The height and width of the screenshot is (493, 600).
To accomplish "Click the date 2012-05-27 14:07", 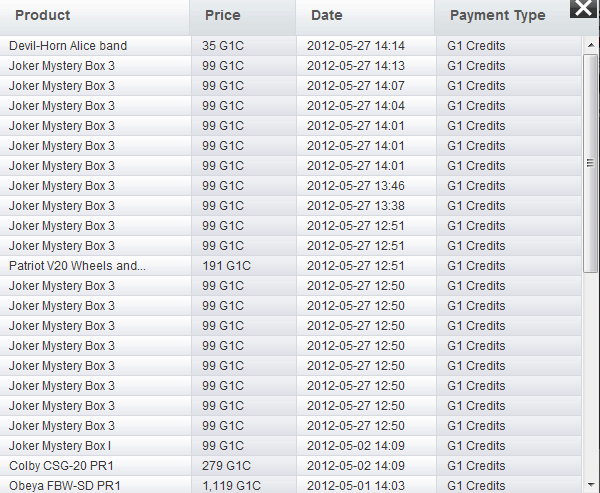I will click(356, 86).
